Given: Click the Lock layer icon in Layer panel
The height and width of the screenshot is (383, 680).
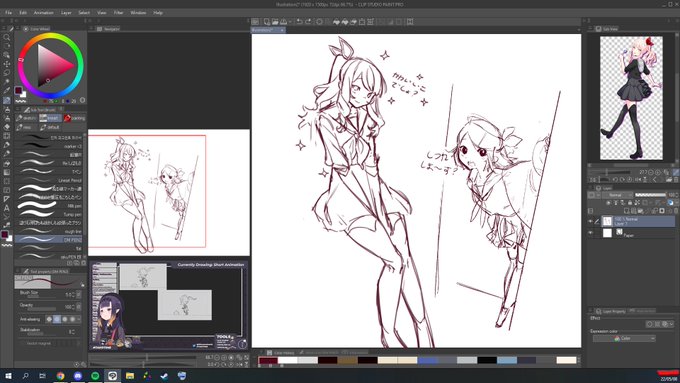Looking at the screenshot, I should point(630,203).
